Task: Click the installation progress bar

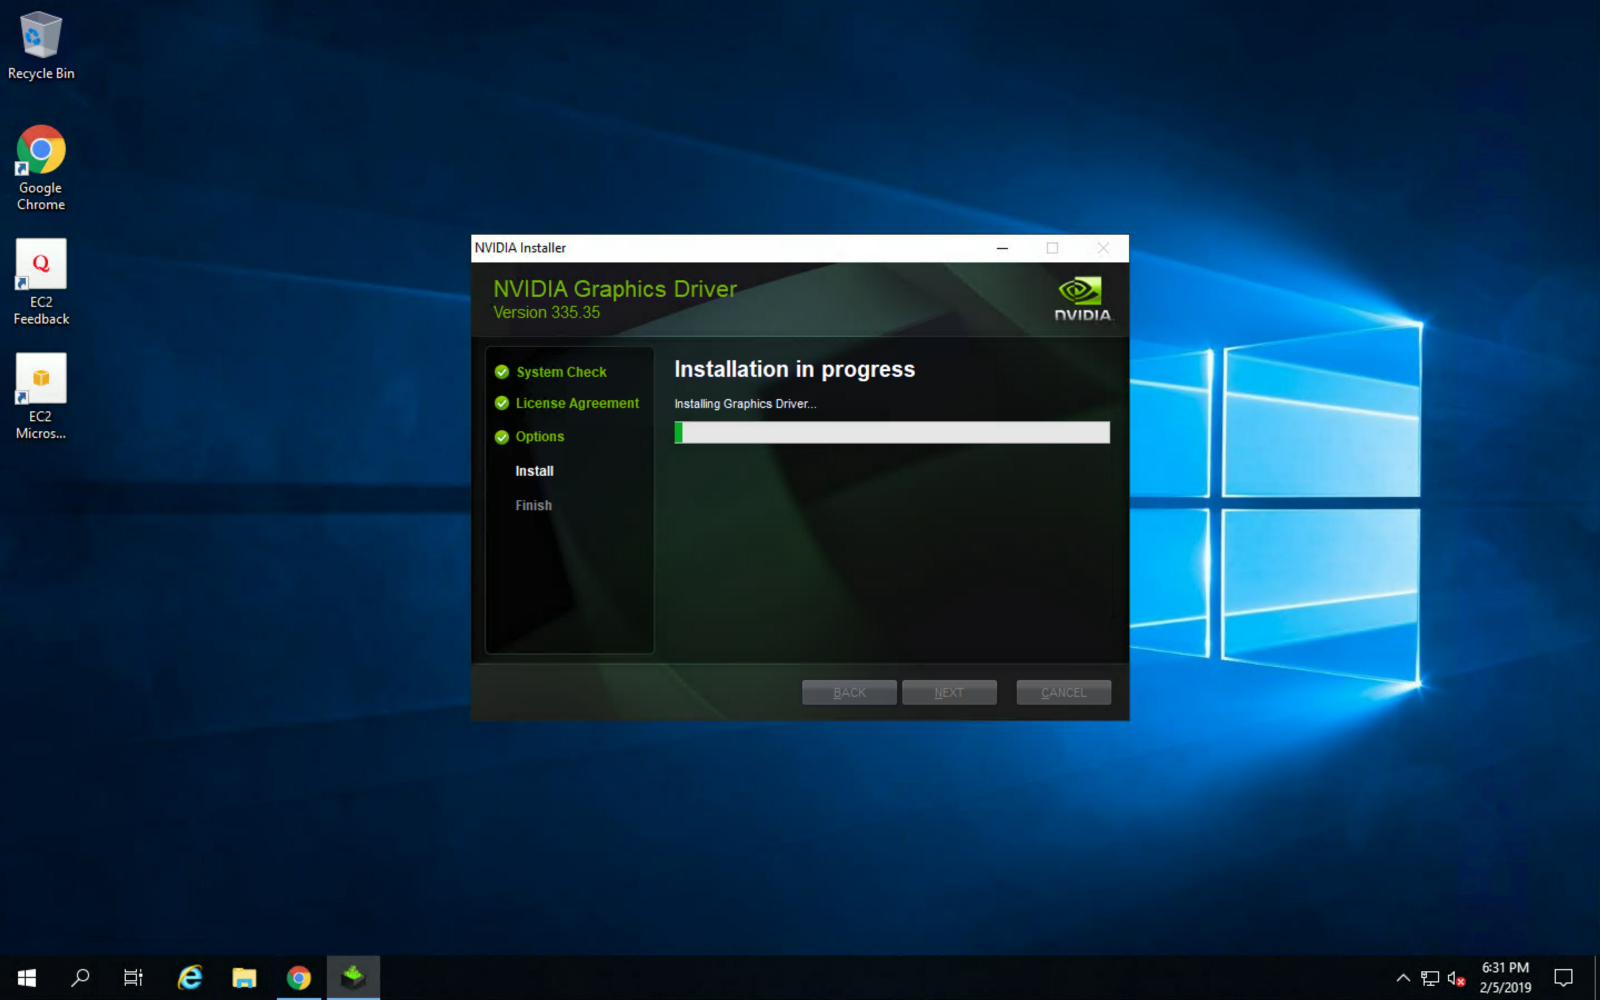Action: [891, 432]
